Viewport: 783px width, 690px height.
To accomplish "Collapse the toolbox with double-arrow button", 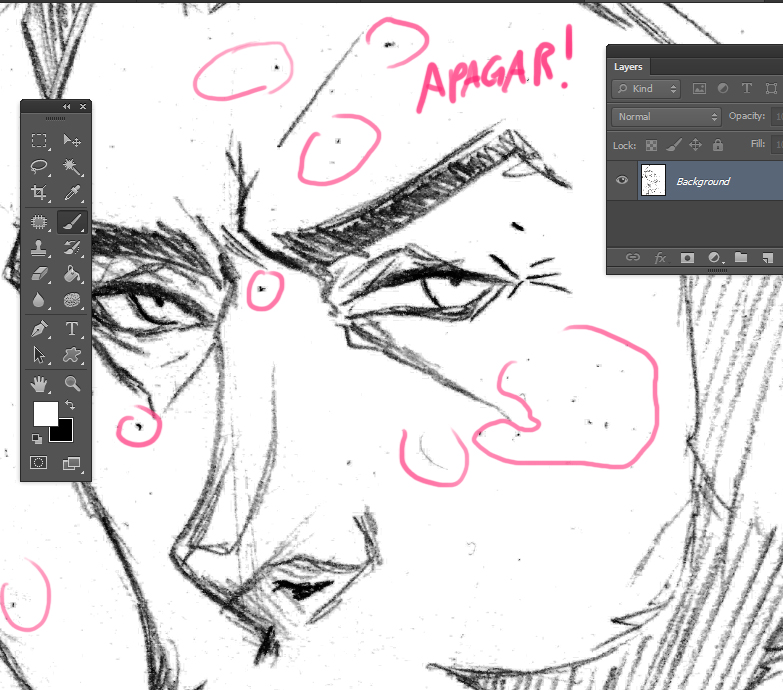I will 67,106.
